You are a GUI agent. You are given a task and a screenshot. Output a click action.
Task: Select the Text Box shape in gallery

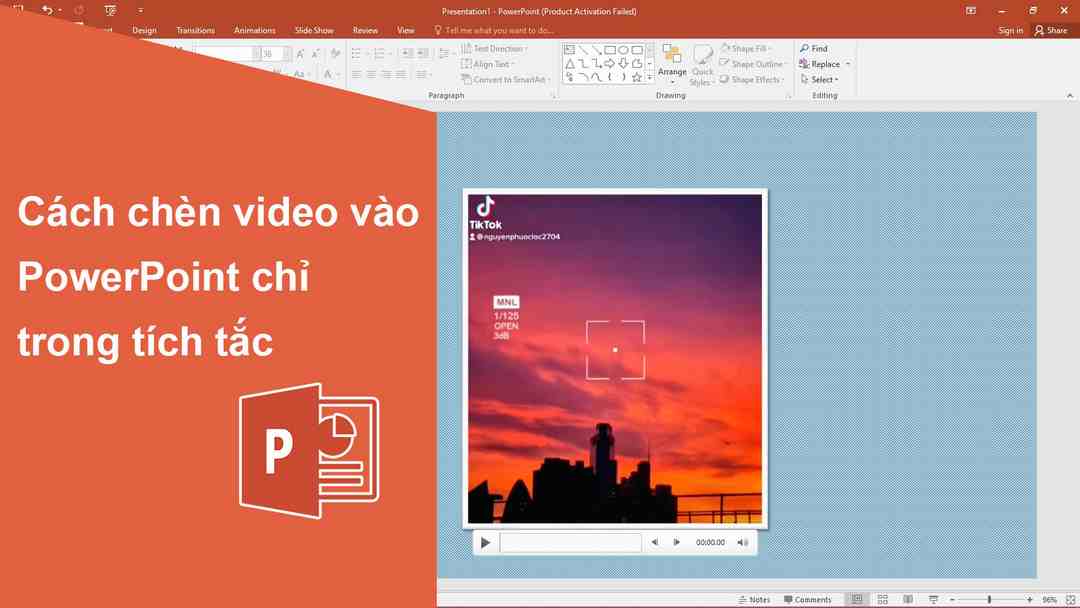coord(569,50)
